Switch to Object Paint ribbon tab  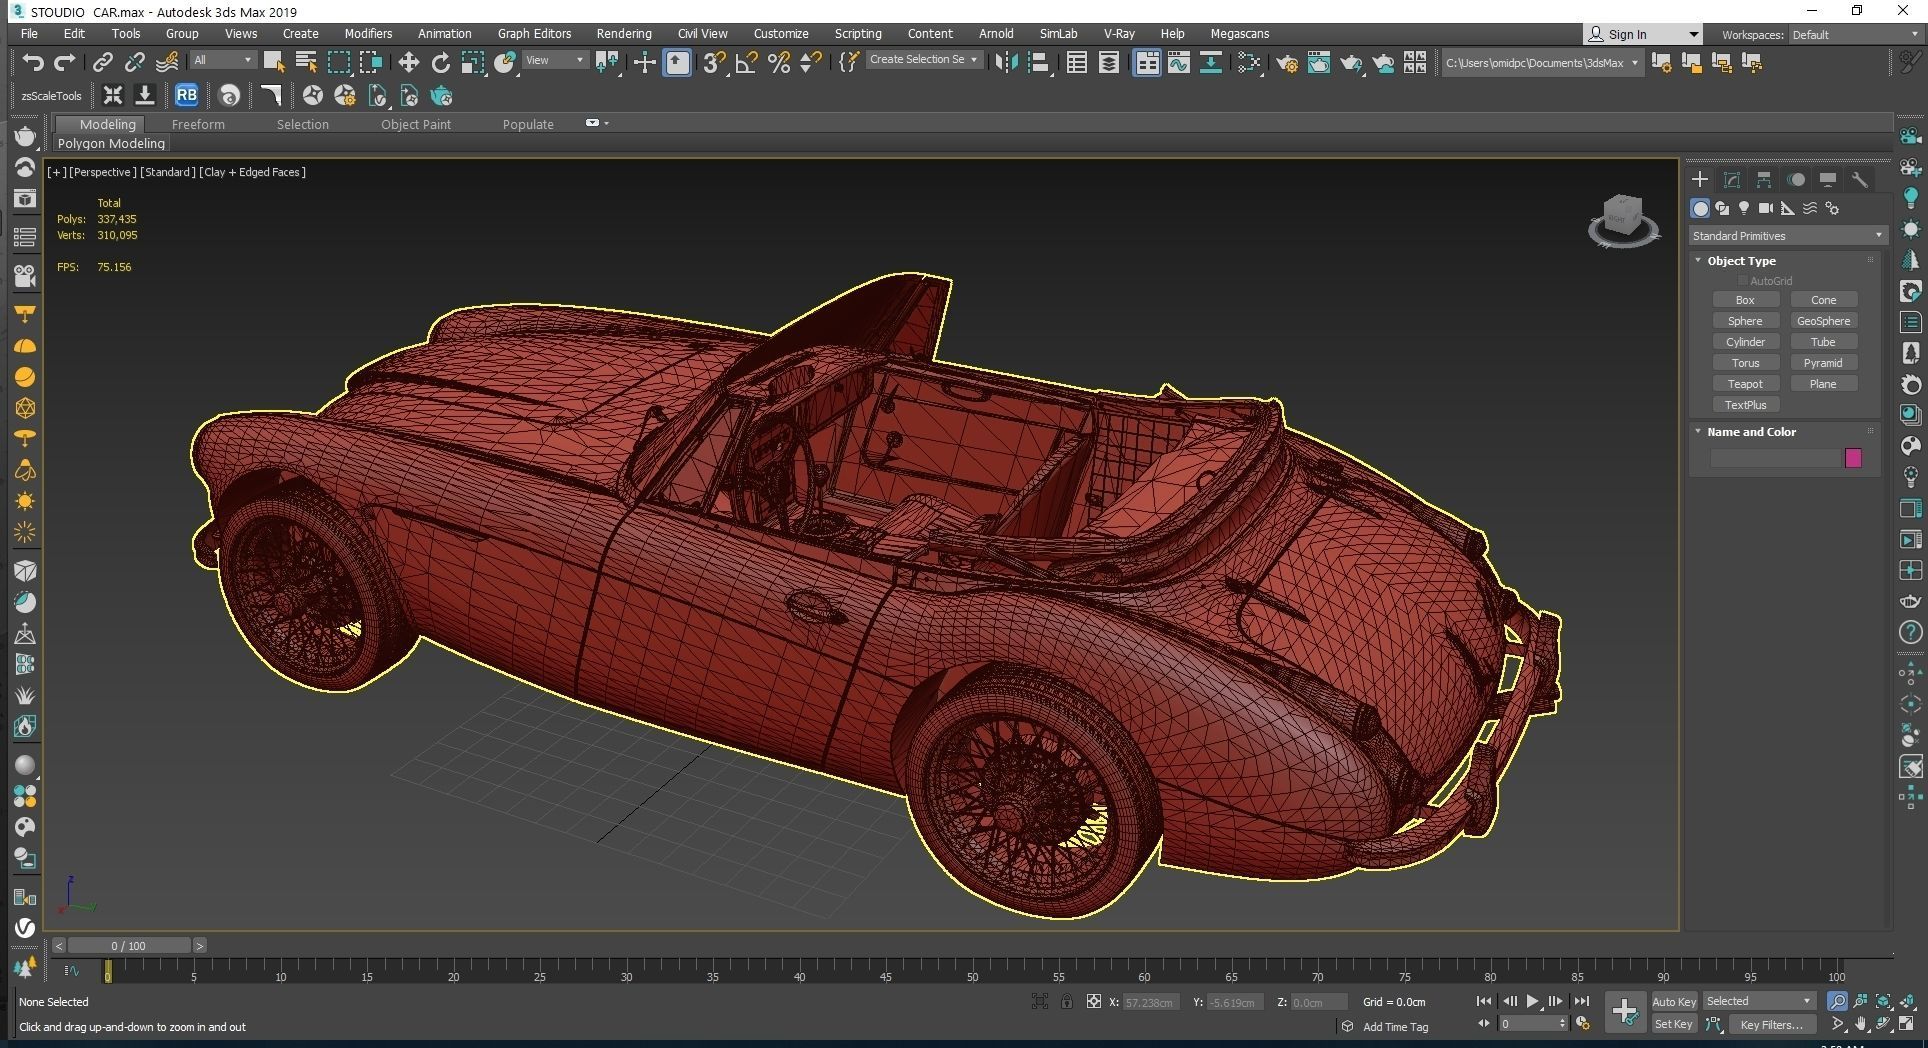point(416,124)
